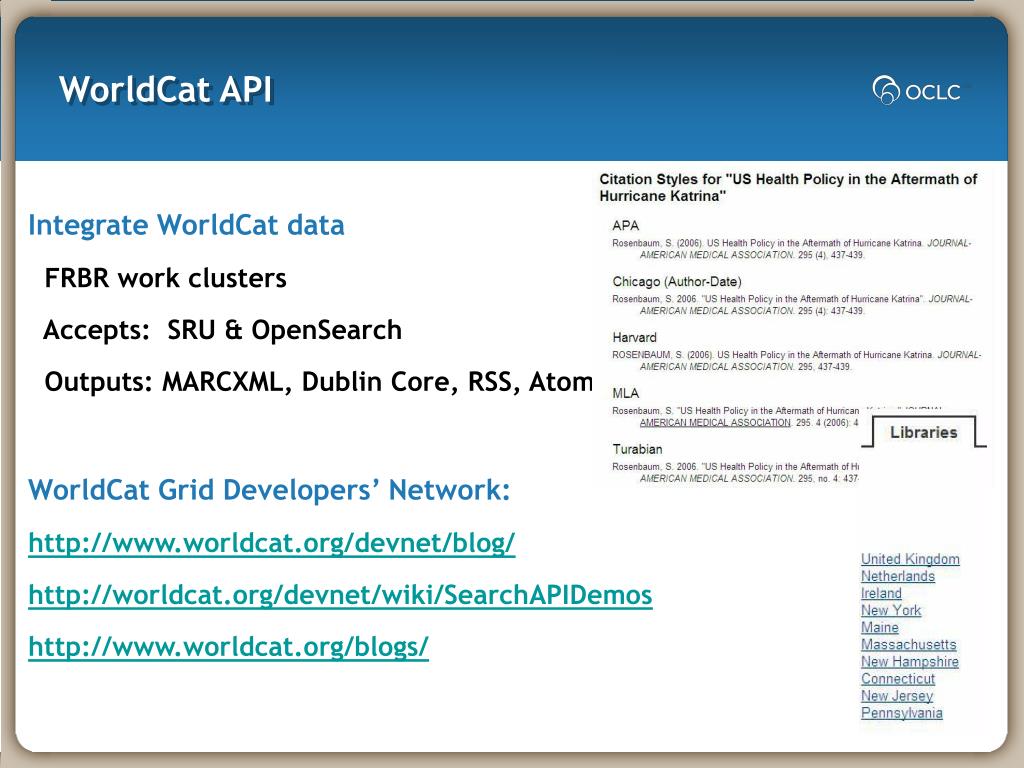Click the Pennsylvania link

point(902,712)
